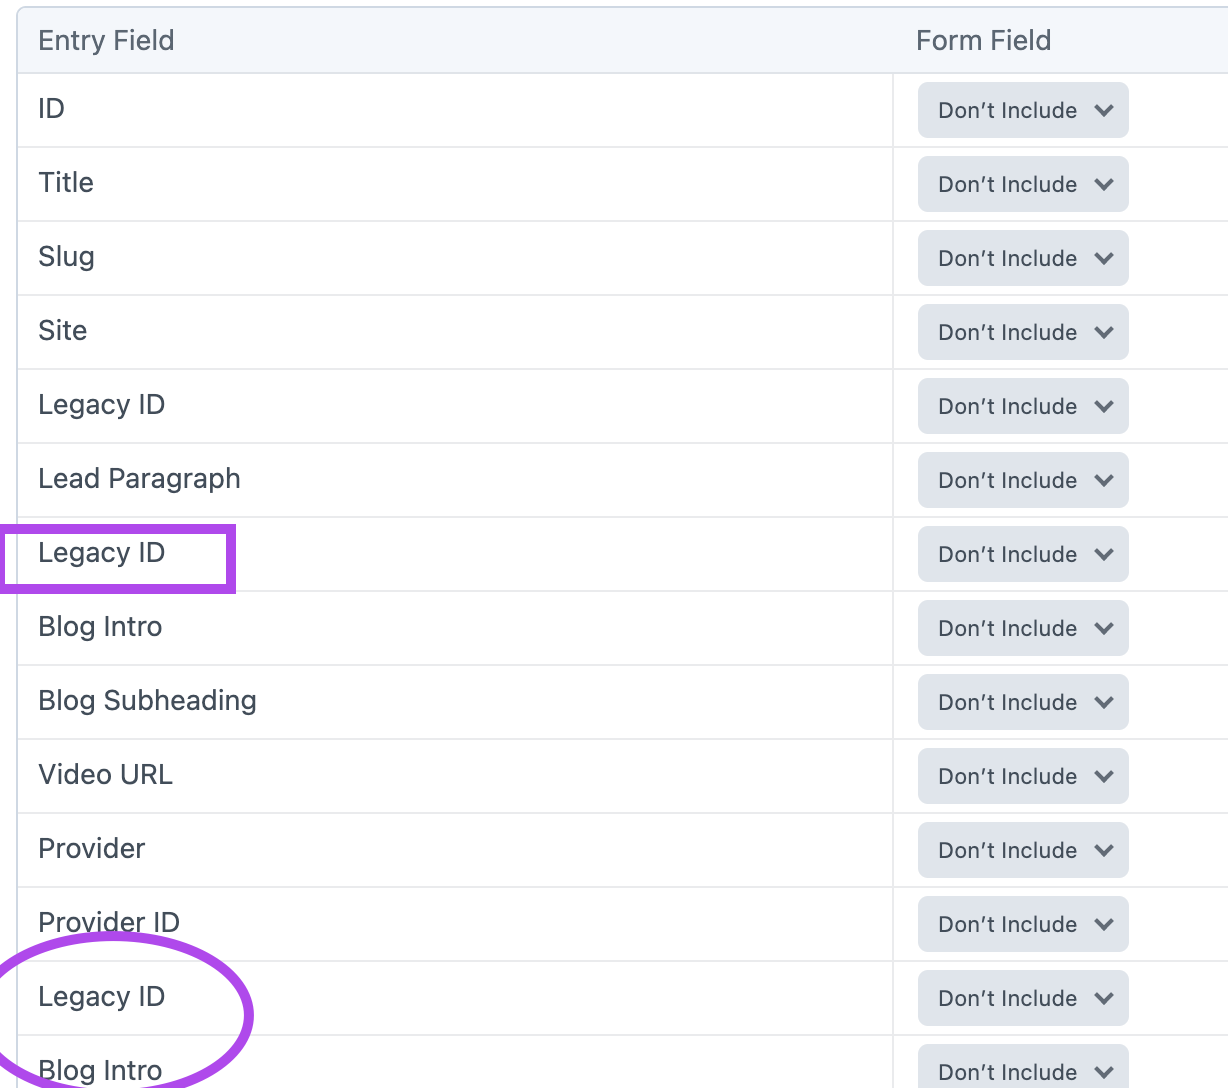Viewport: 1228px width, 1088px height.
Task: Select the Provider ID row label
Action: pos(108,922)
